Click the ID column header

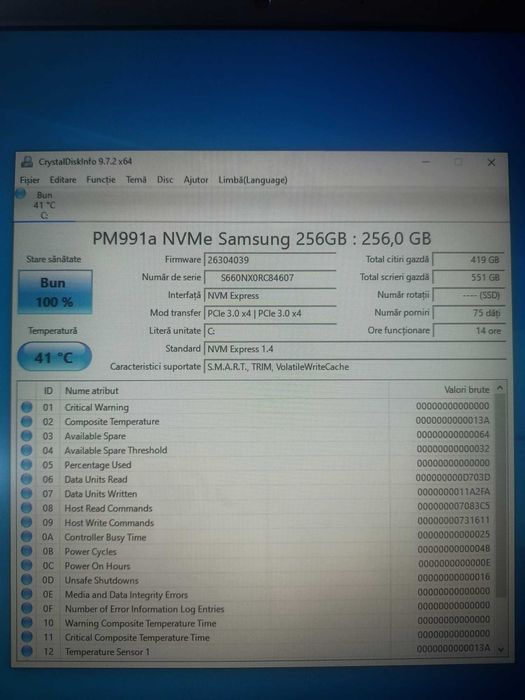[48, 391]
